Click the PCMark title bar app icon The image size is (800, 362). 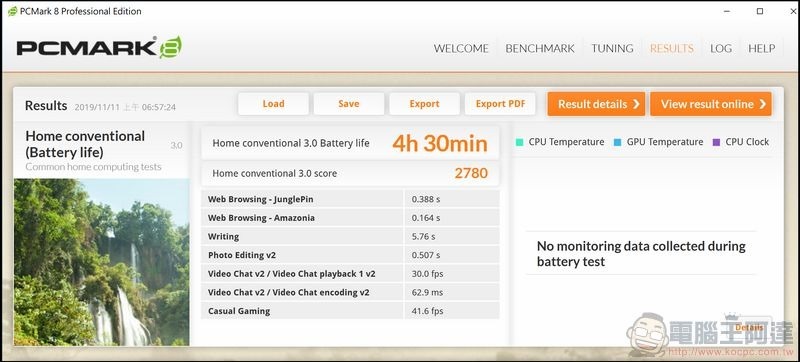12,11
